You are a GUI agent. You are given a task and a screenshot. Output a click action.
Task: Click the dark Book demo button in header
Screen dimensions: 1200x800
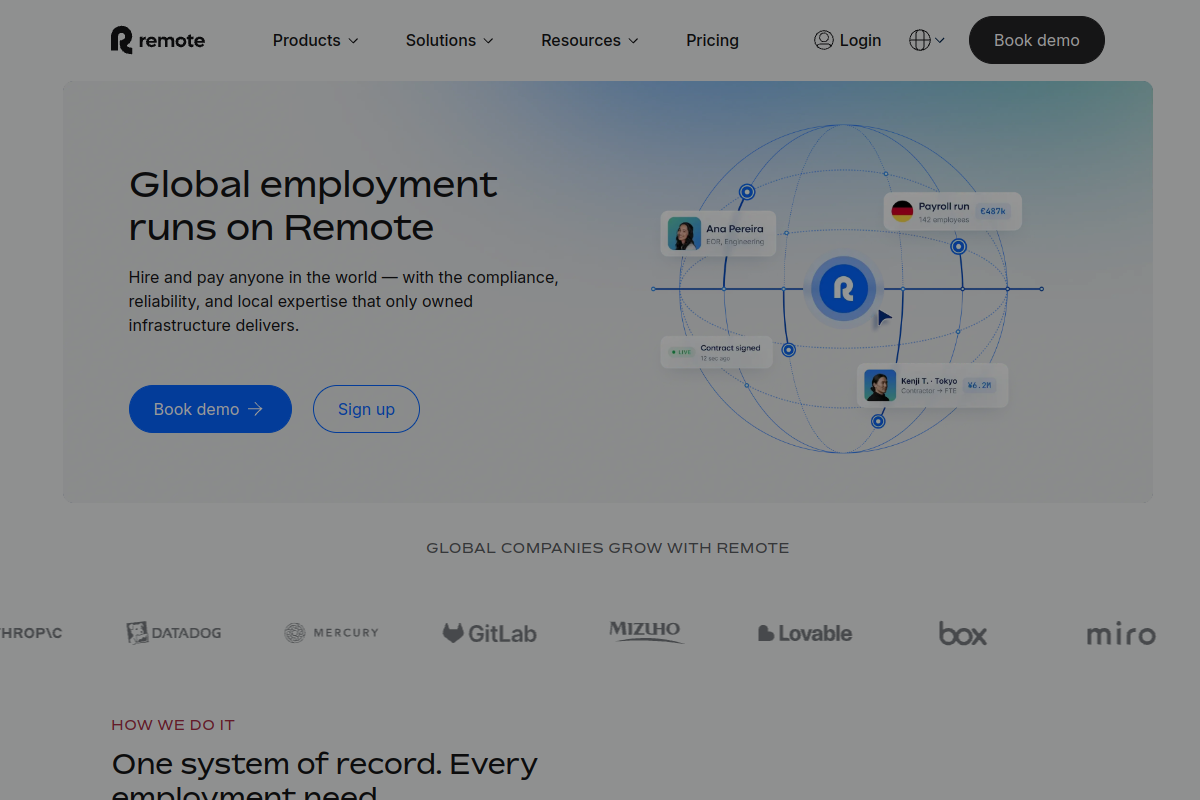1036,40
